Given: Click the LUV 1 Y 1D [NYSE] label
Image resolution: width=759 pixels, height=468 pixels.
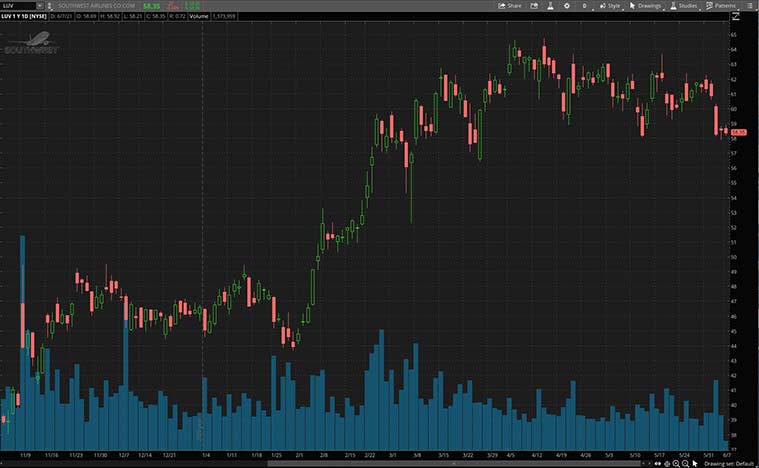Looking at the screenshot, I should point(24,16).
